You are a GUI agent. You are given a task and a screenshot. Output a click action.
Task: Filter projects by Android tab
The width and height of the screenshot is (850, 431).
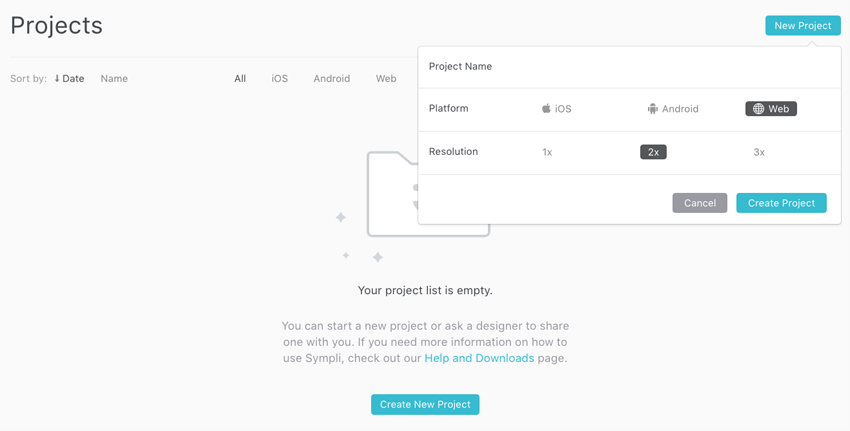pyautogui.click(x=331, y=79)
